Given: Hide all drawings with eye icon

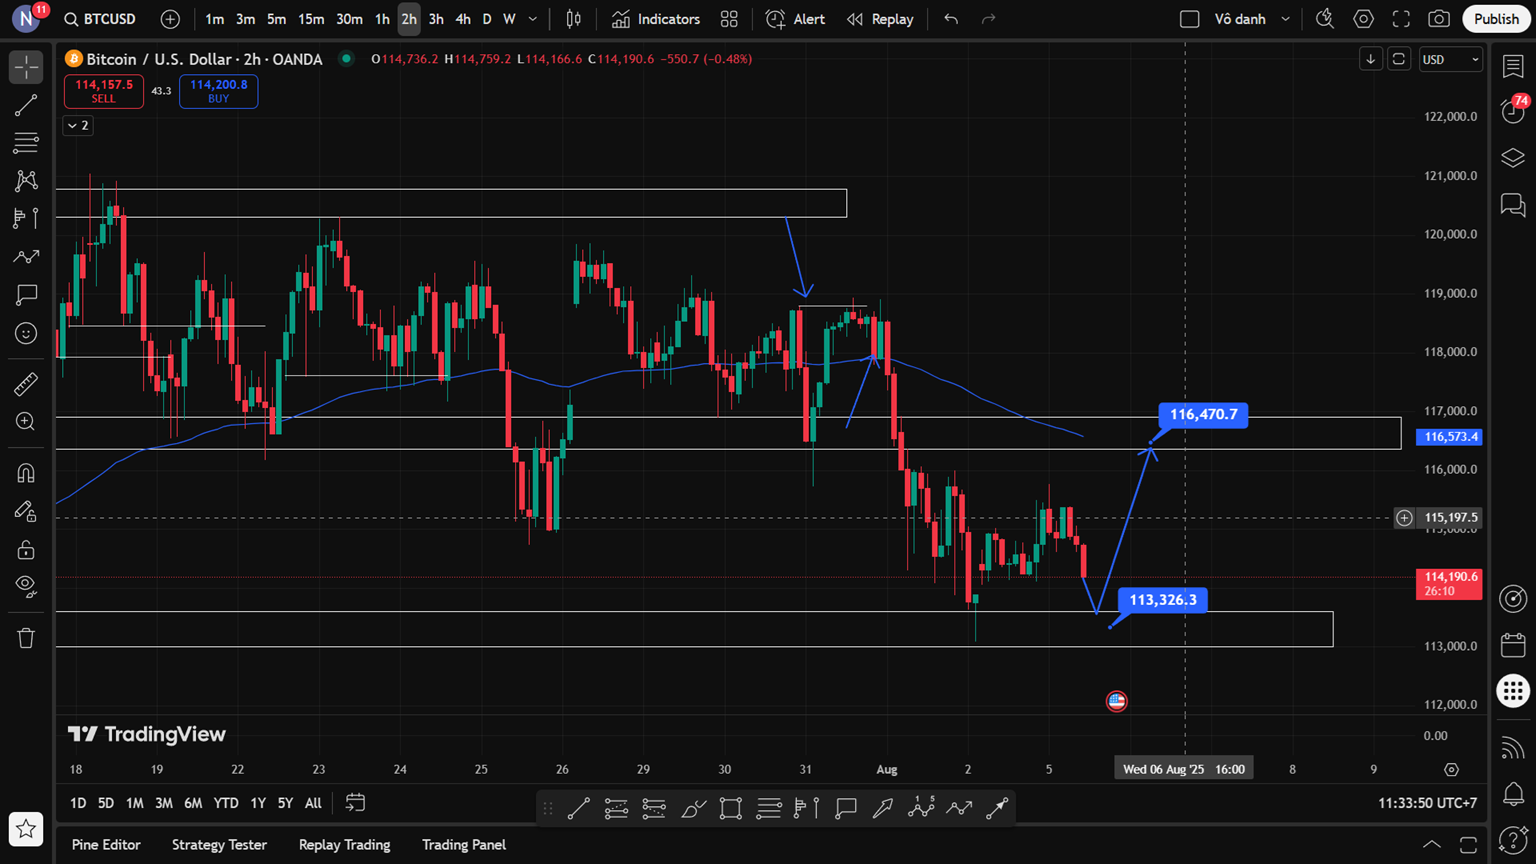Looking at the screenshot, I should [26, 587].
